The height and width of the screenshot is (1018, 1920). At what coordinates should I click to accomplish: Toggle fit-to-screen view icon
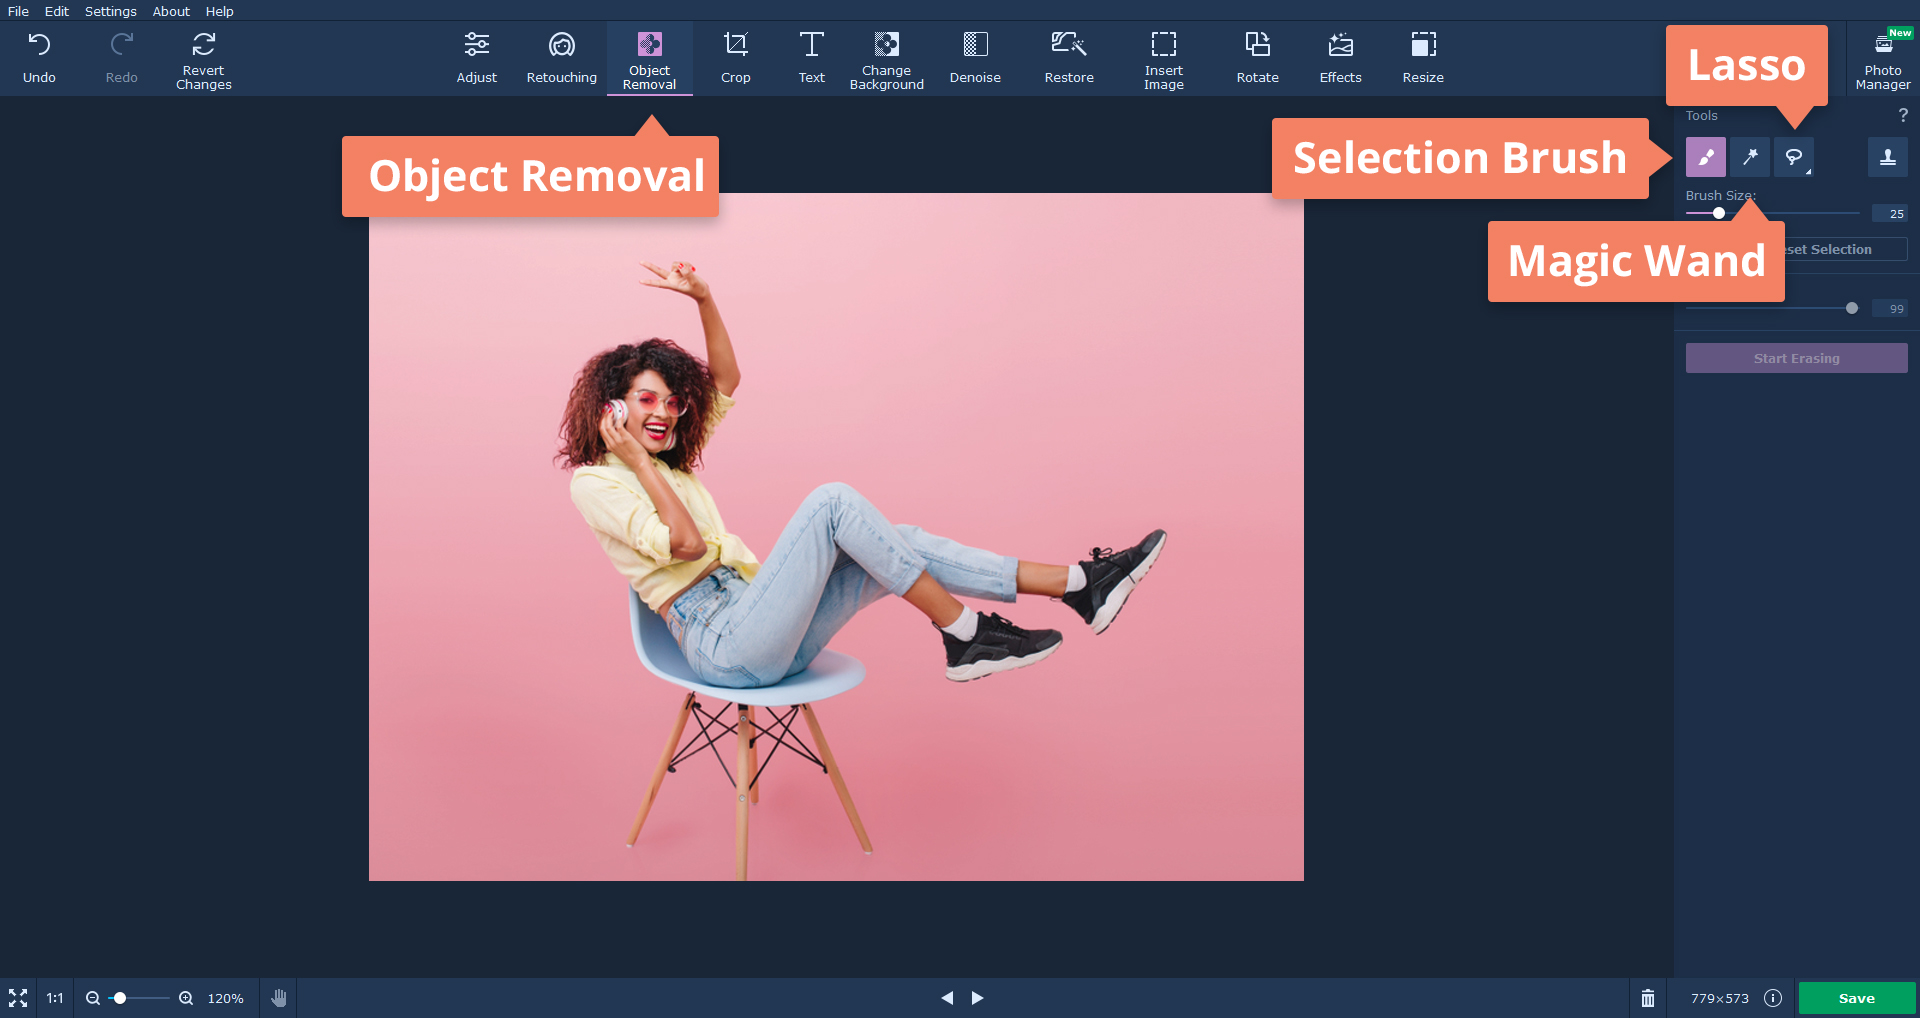point(18,998)
